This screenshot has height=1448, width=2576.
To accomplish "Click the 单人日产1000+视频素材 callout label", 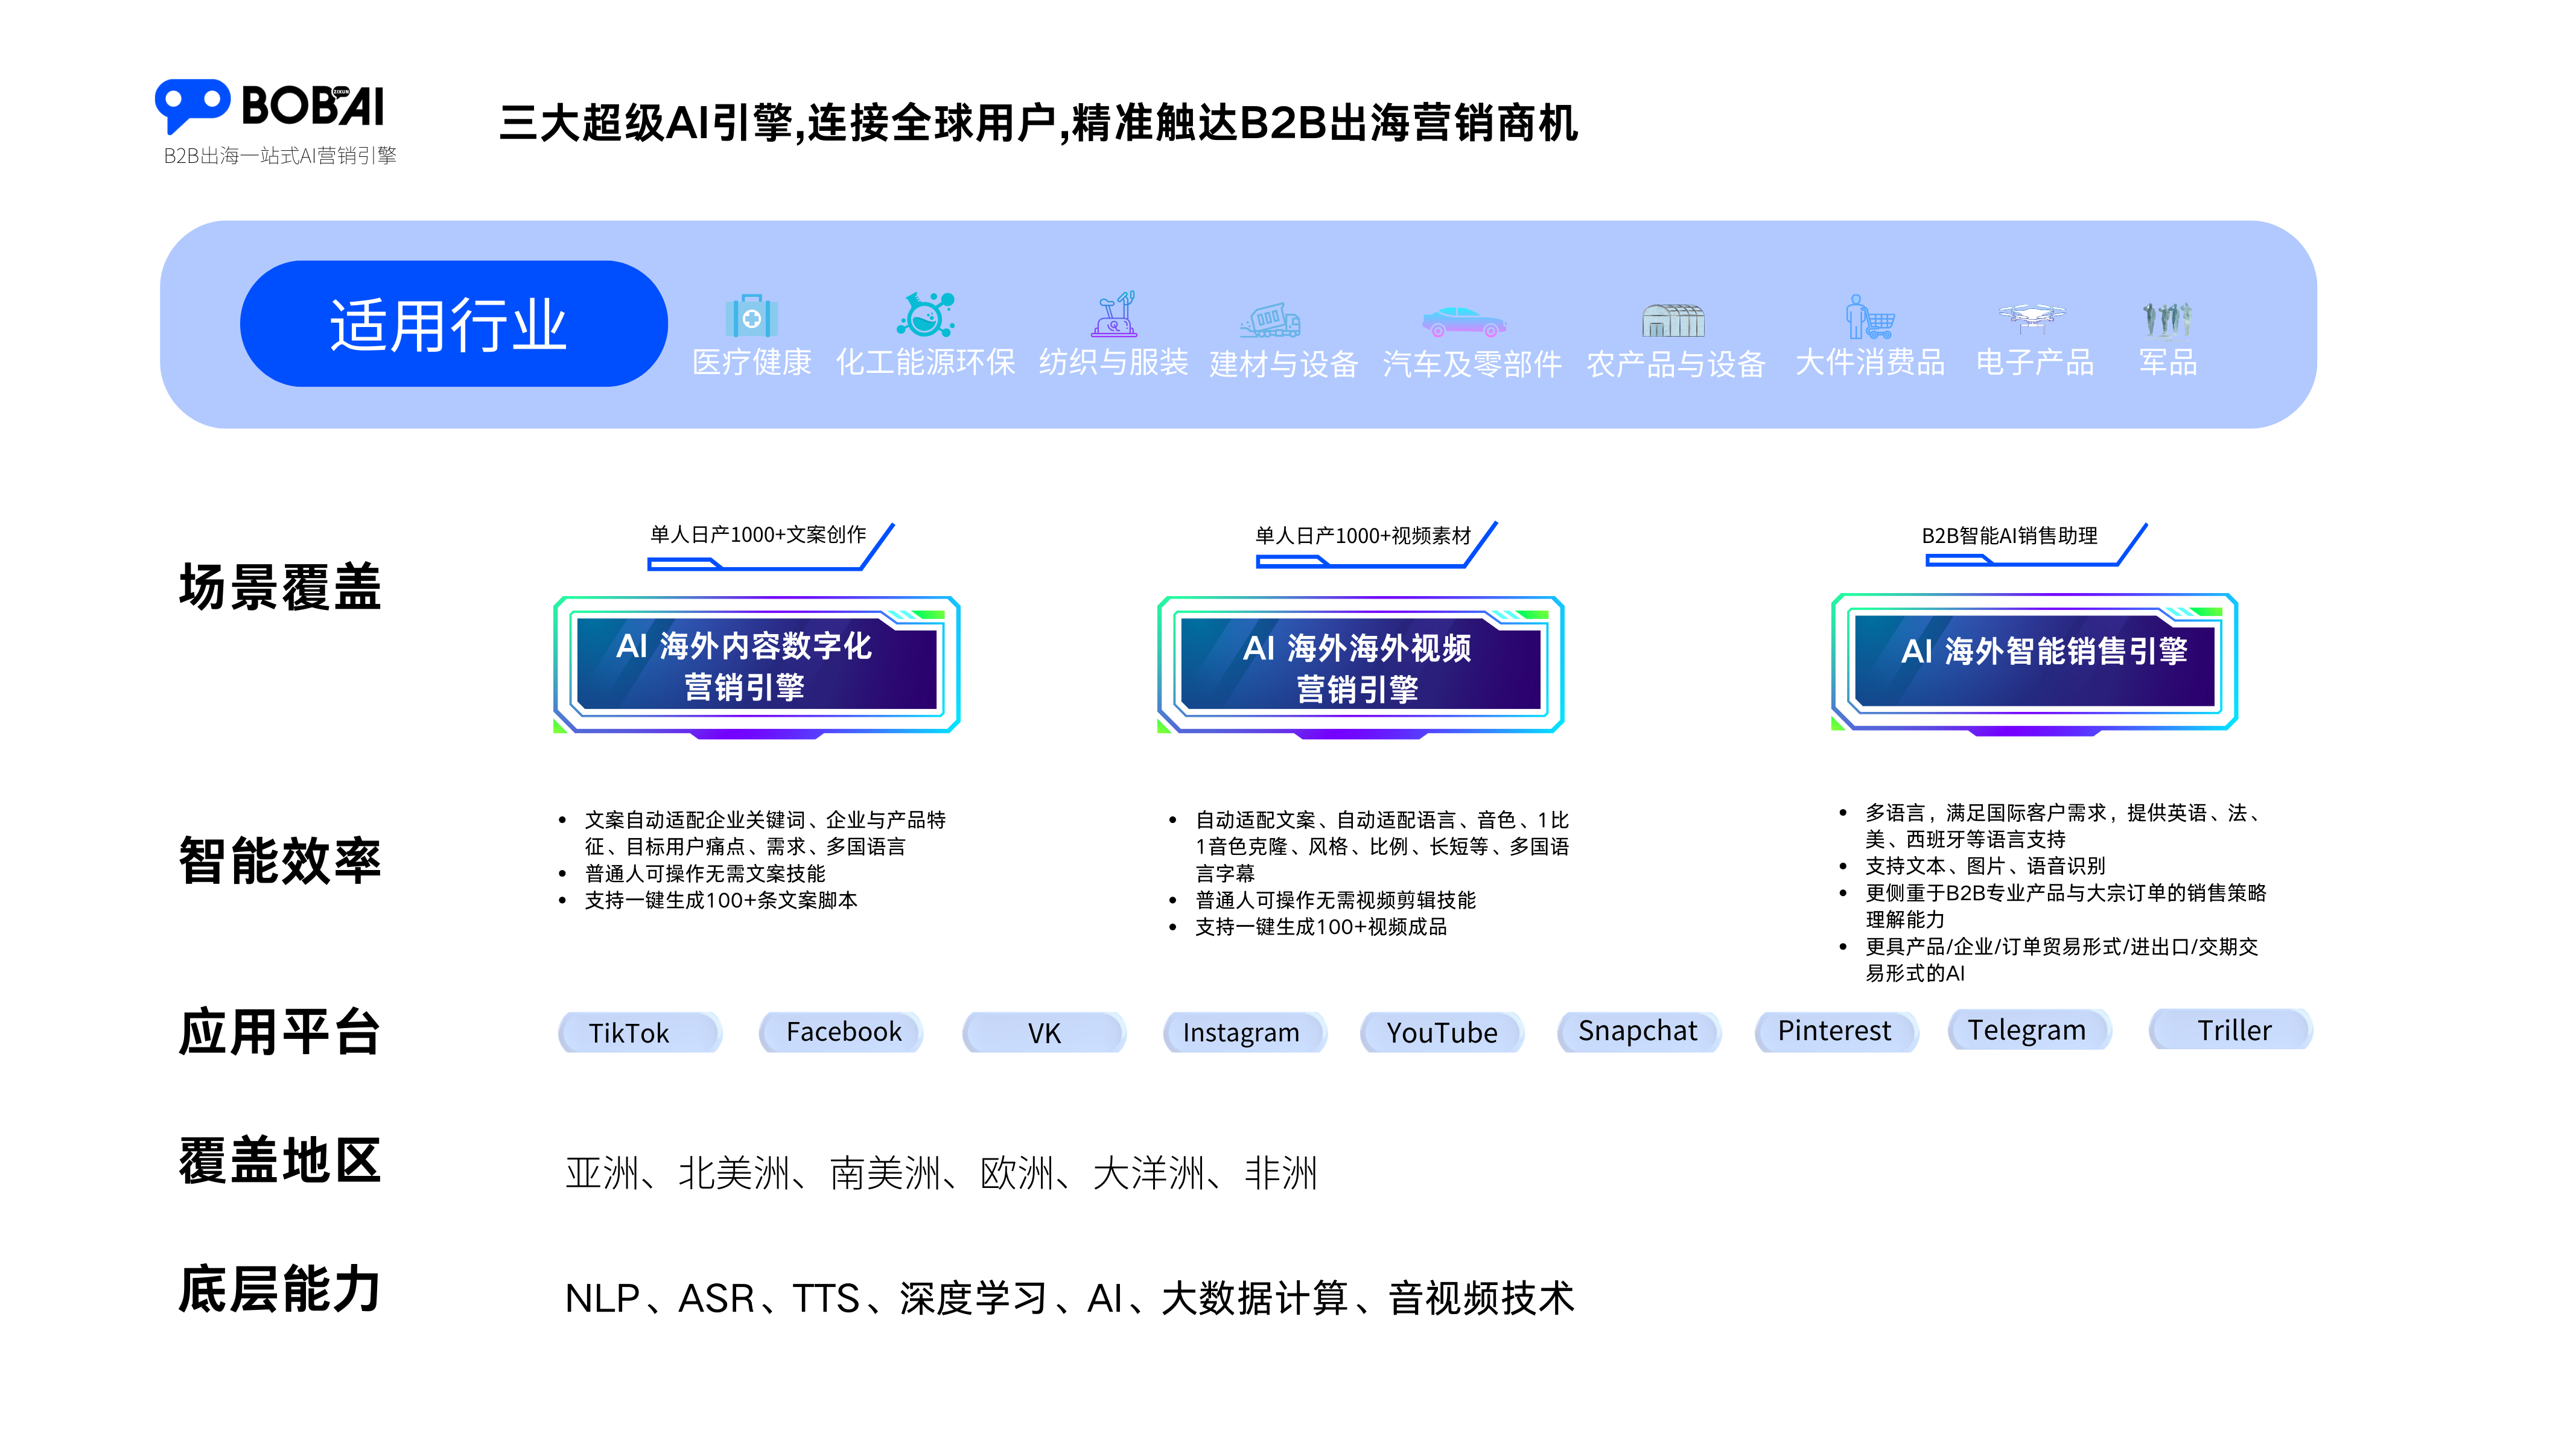I will [x=1363, y=536].
